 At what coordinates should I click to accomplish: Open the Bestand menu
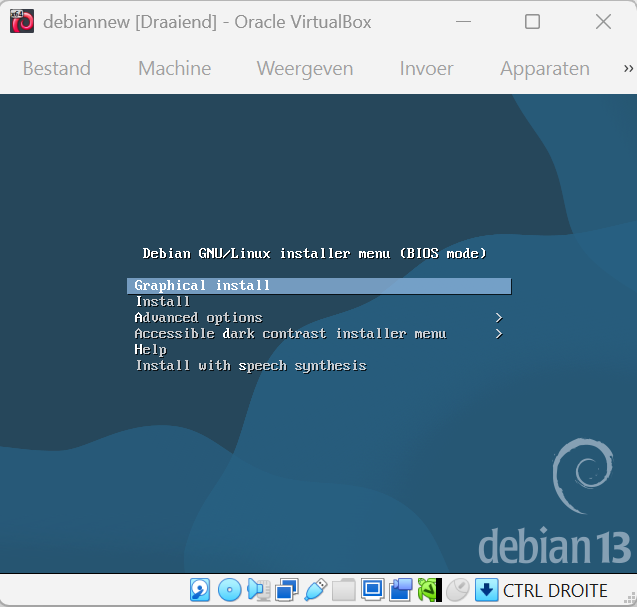(56, 68)
